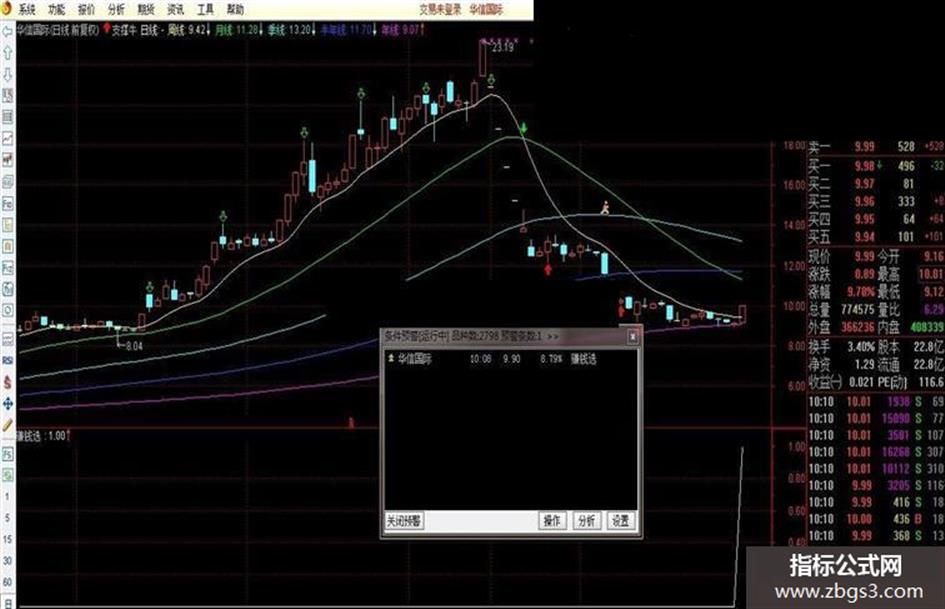Click the red up-arrow signal below the candles near 12.00
The image size is (945, 609).
click(548, 269)
